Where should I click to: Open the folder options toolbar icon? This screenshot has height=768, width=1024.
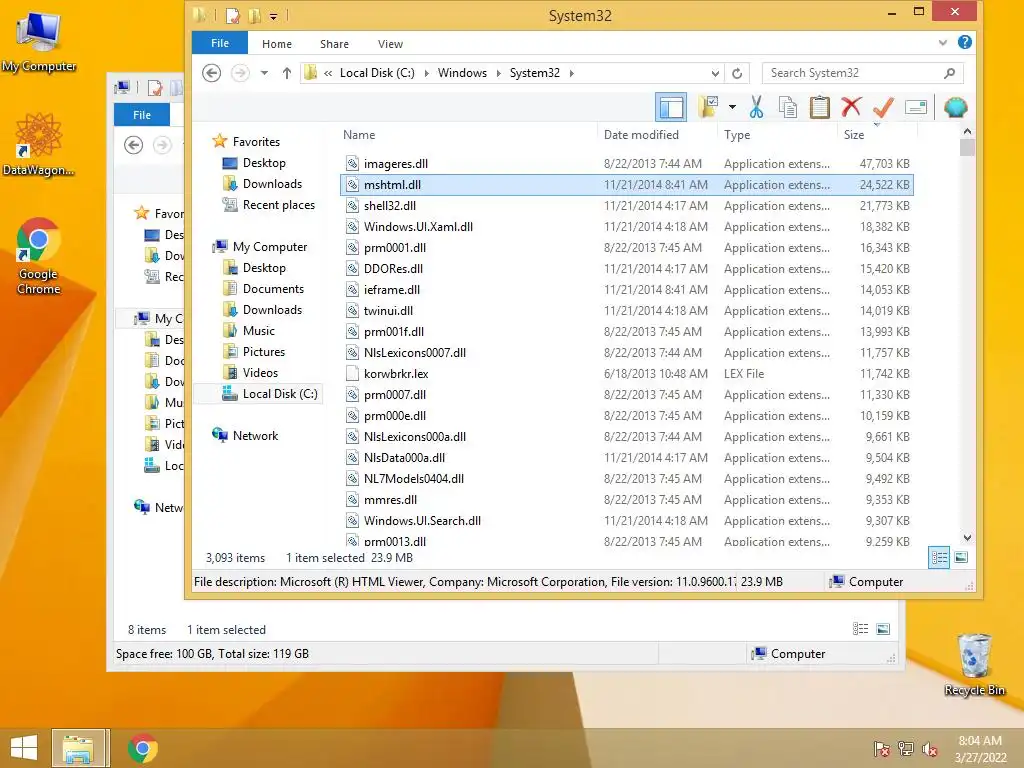(708, 107)
